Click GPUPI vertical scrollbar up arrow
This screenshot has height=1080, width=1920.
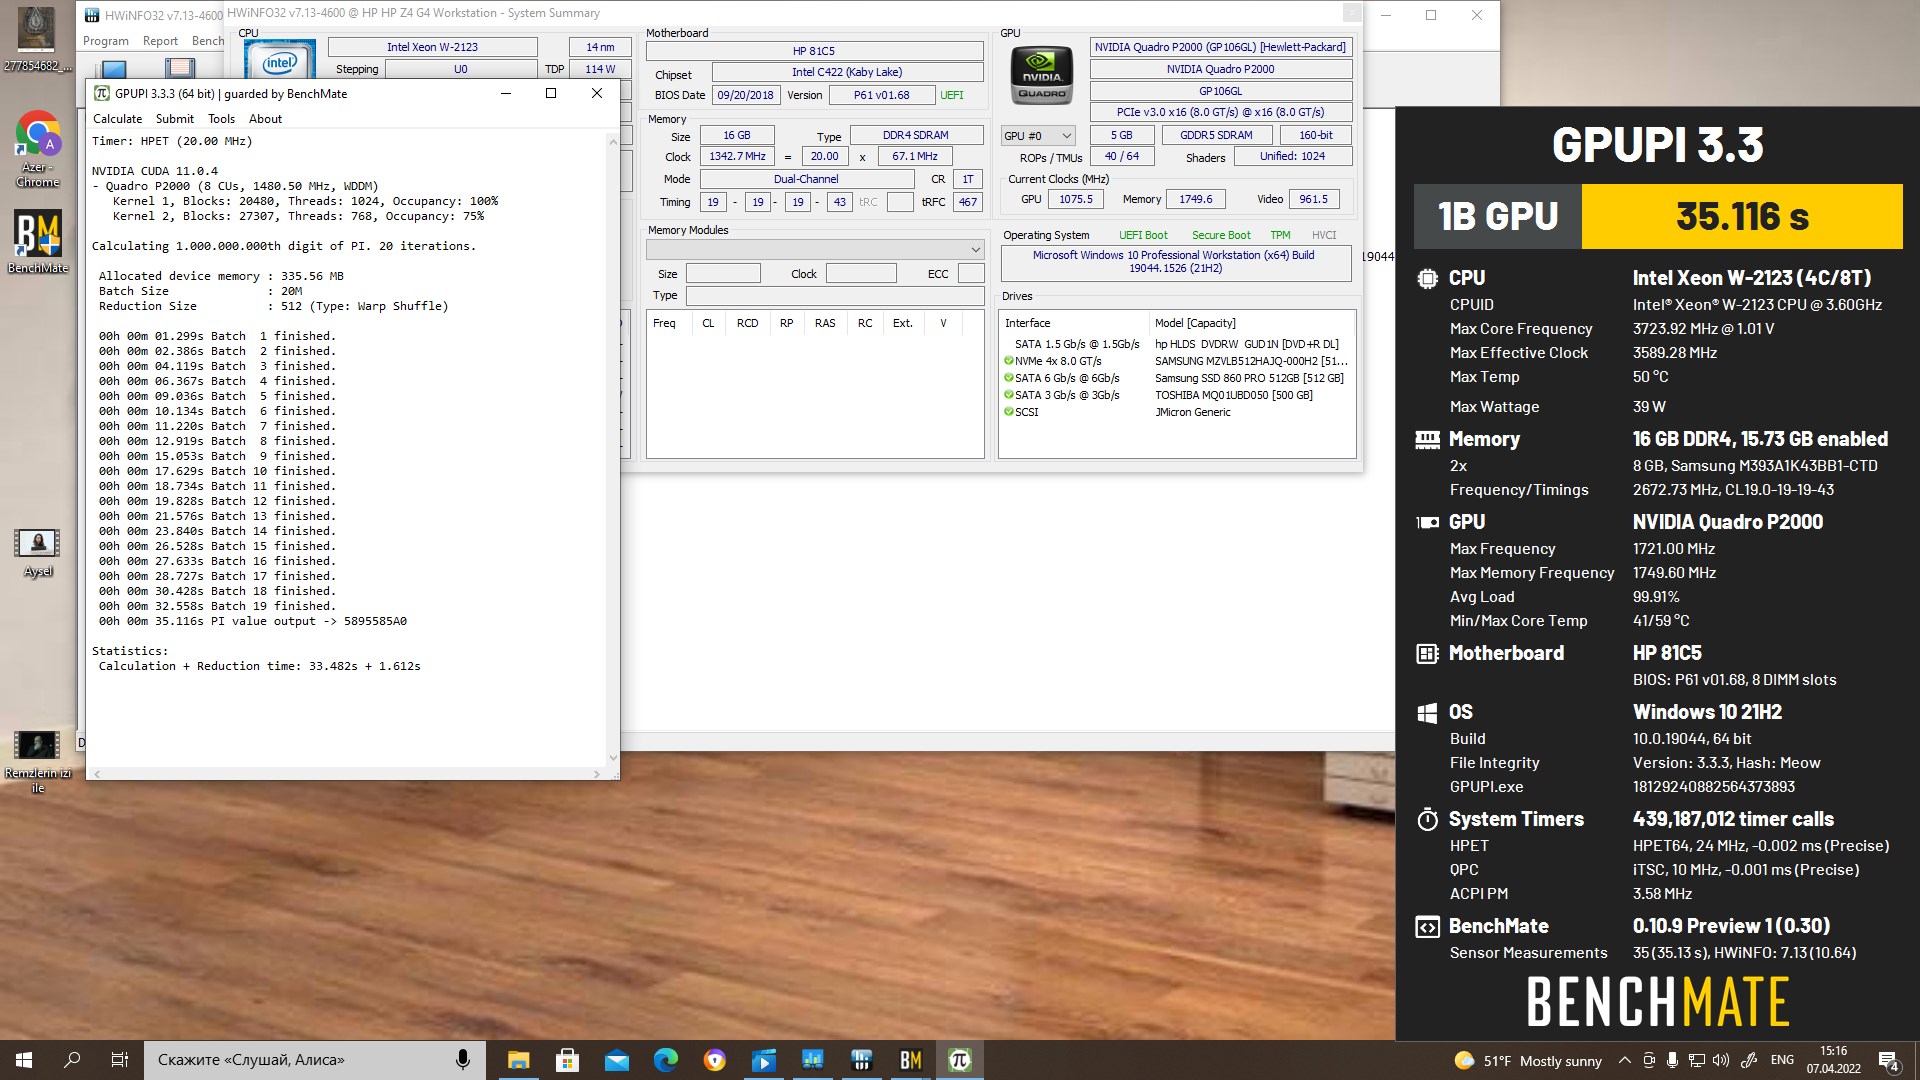613,142
